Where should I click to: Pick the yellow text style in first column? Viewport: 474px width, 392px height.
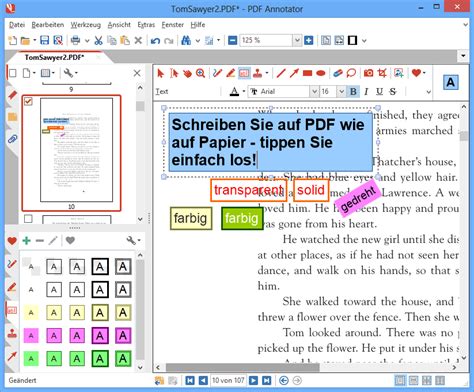31,313
